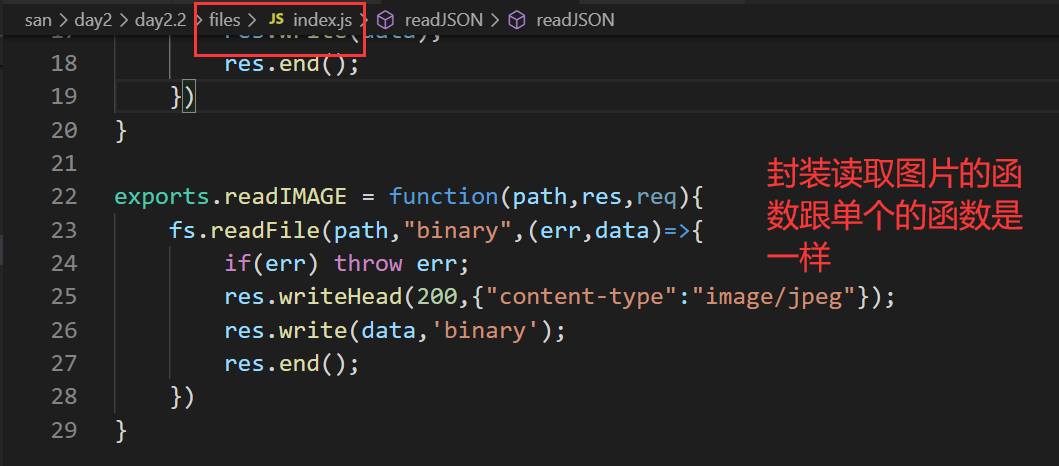
Task: Click the closing brace on line 29
Action: click(x=121, y=430)
